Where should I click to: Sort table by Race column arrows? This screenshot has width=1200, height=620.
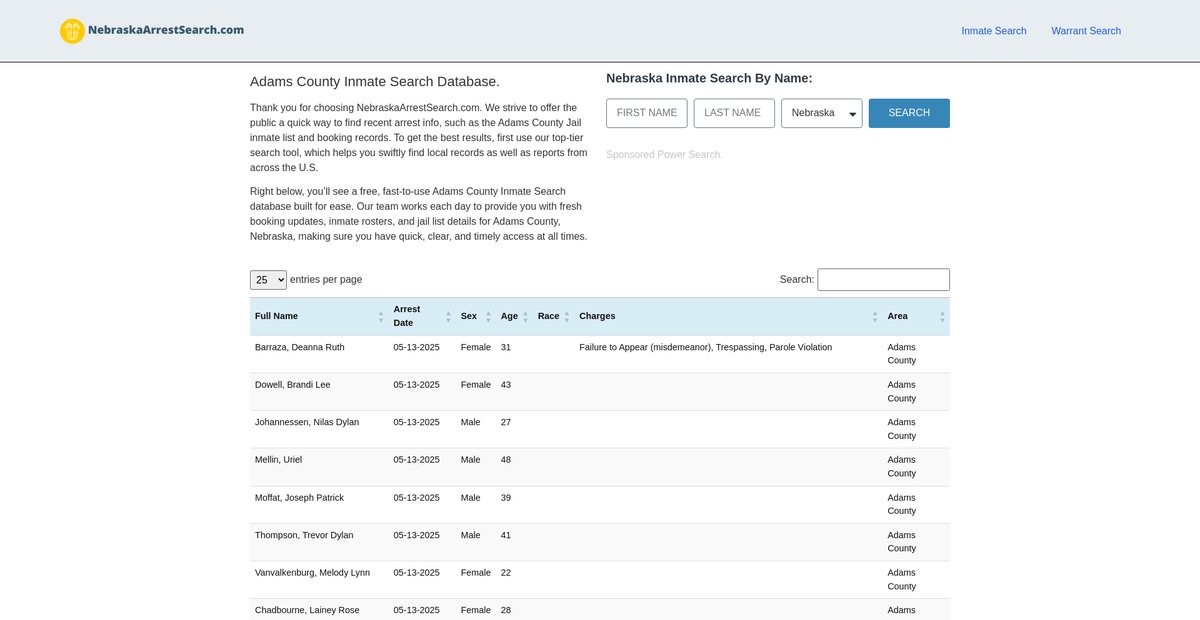tap(567, 316)
